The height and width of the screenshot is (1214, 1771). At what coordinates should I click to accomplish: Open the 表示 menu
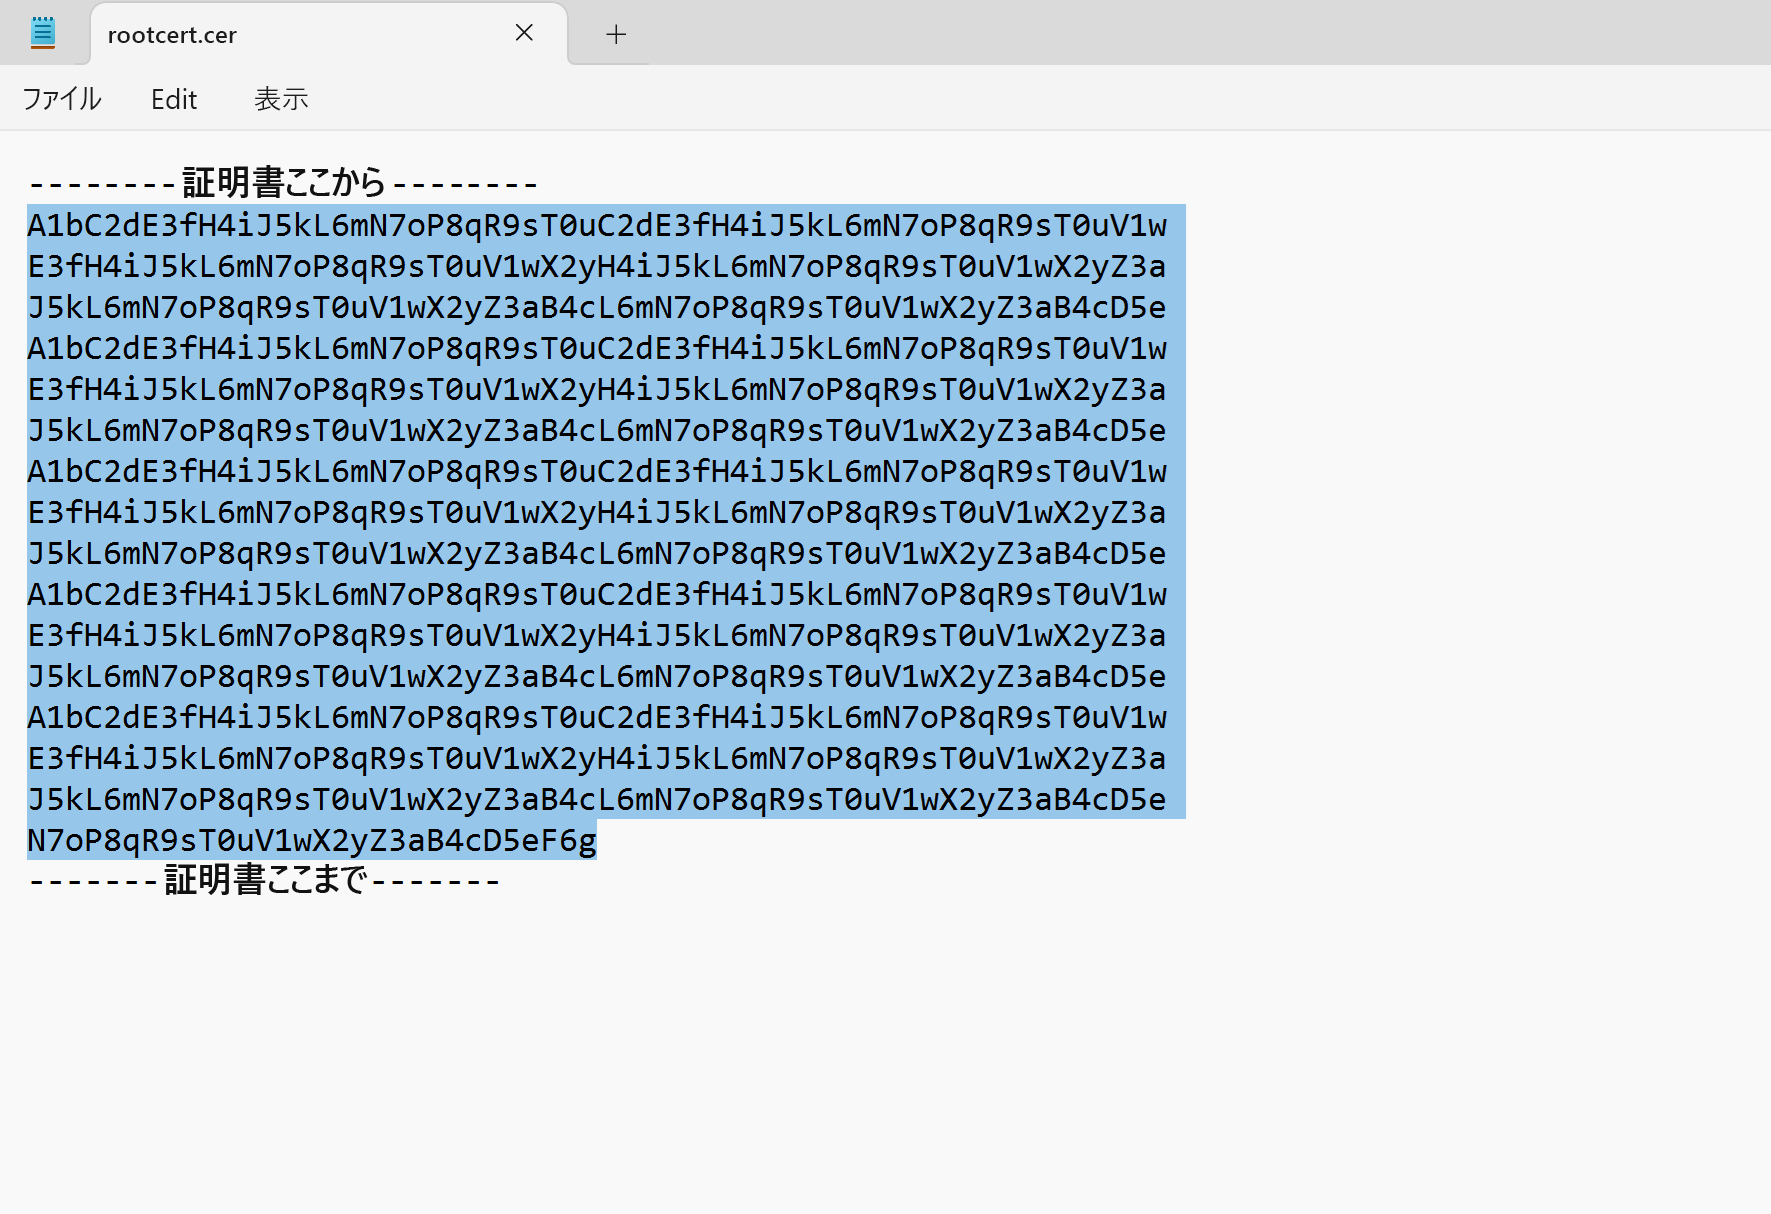[281, 99]
